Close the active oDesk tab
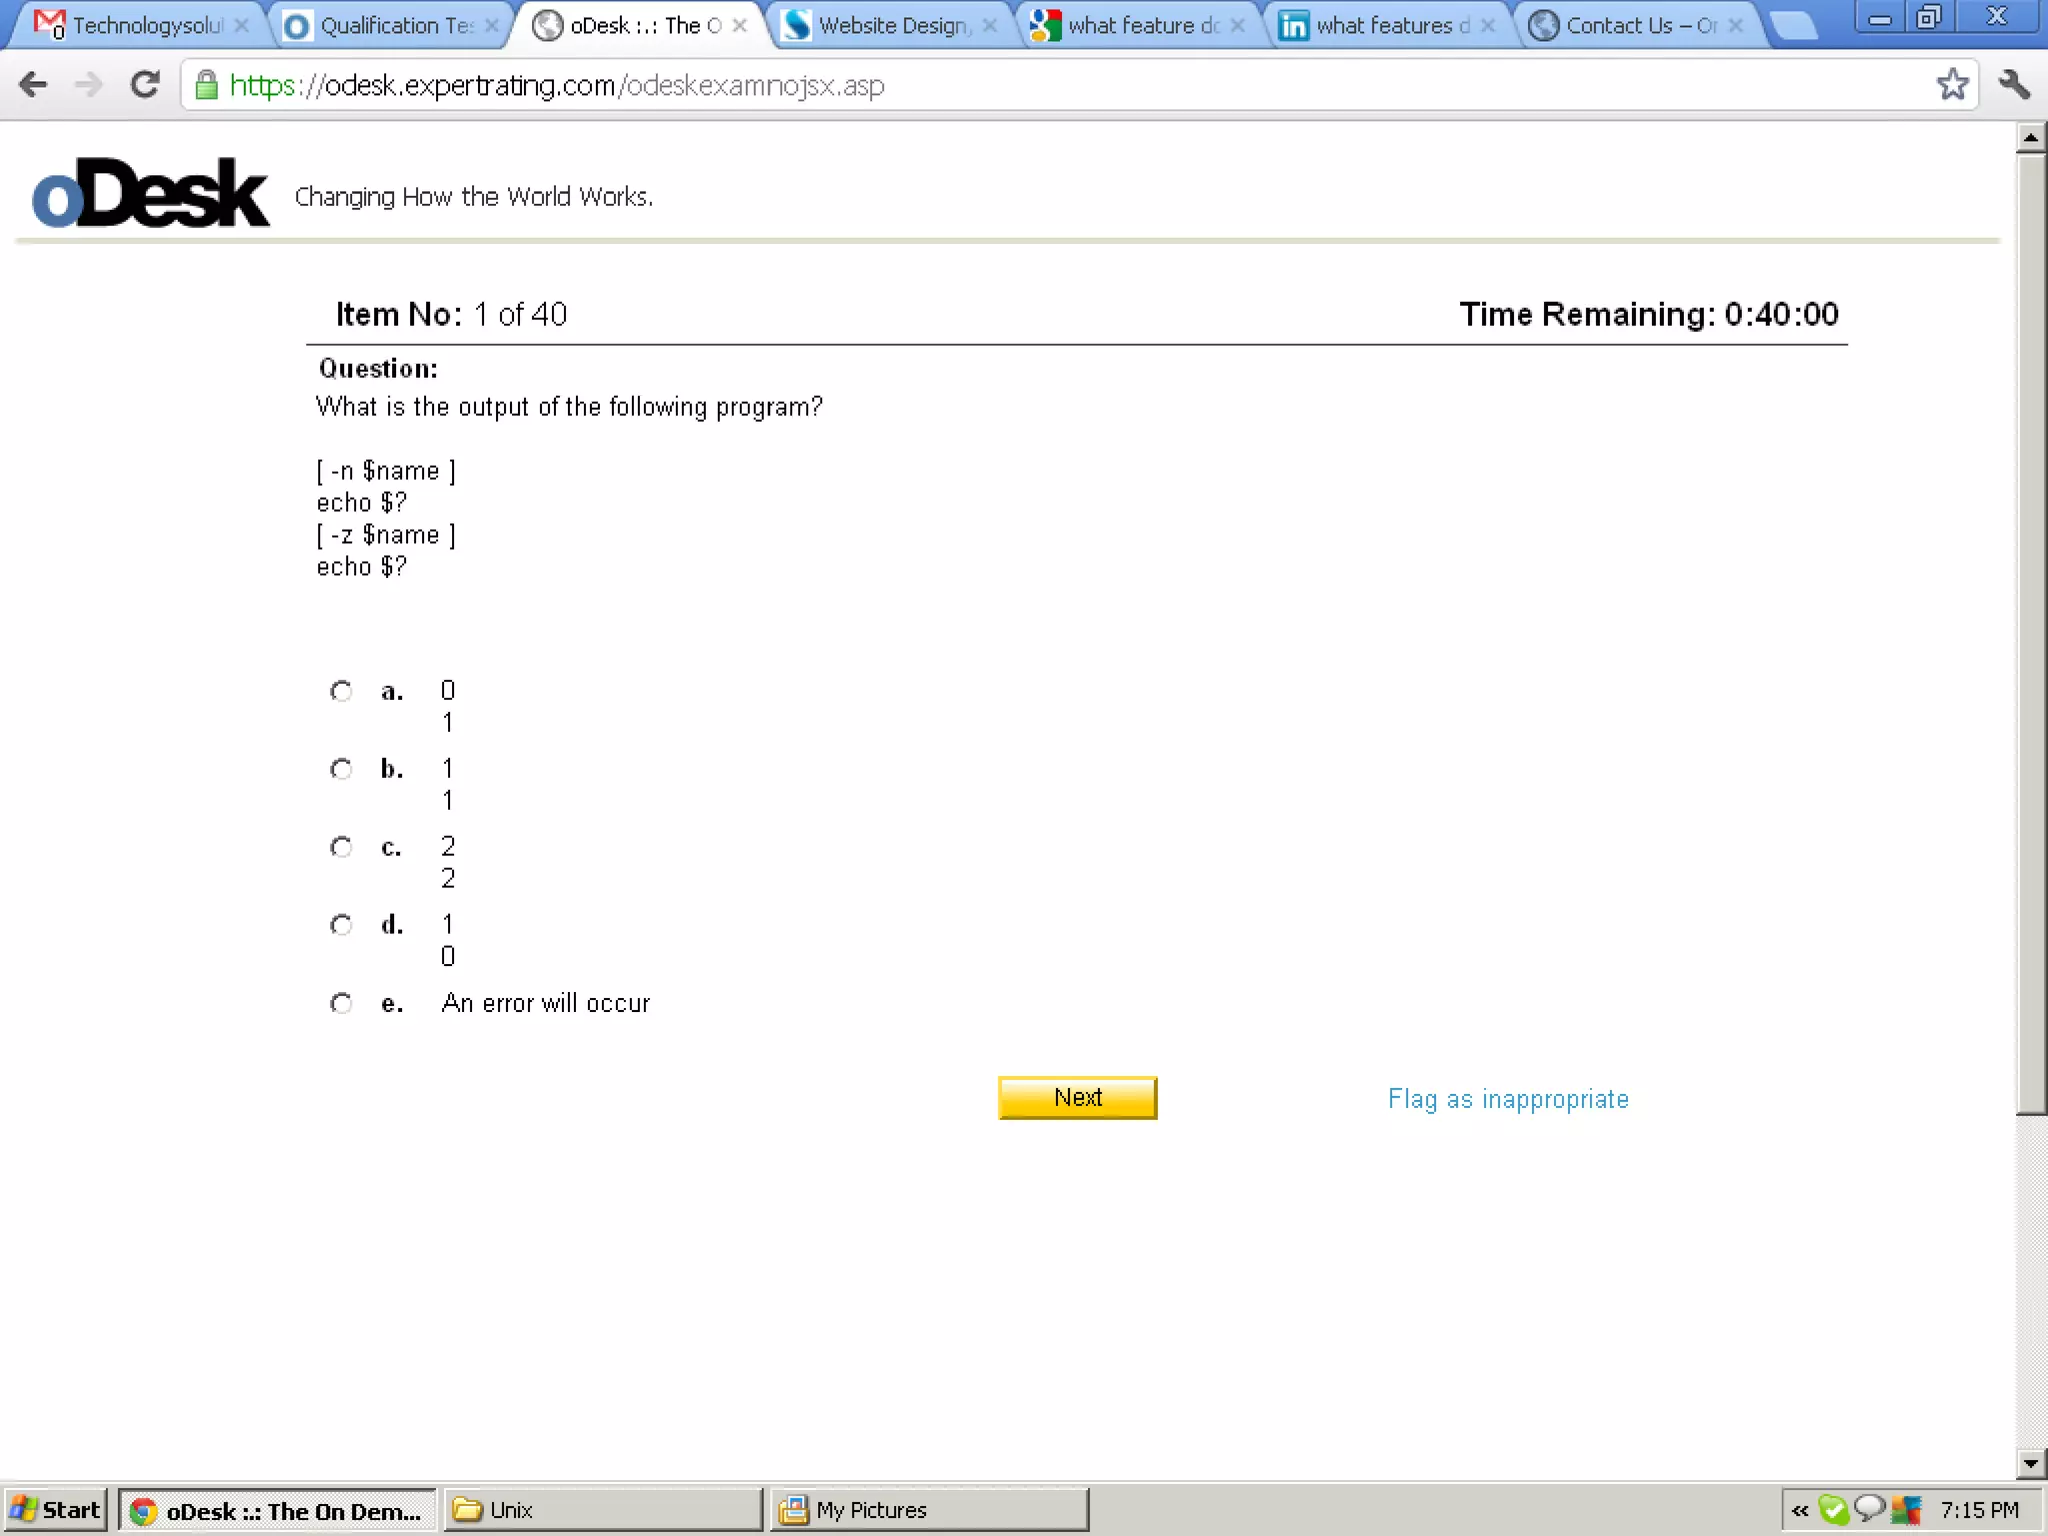The width and height of the screenshot is (2048, 1536). pos(739,26)
